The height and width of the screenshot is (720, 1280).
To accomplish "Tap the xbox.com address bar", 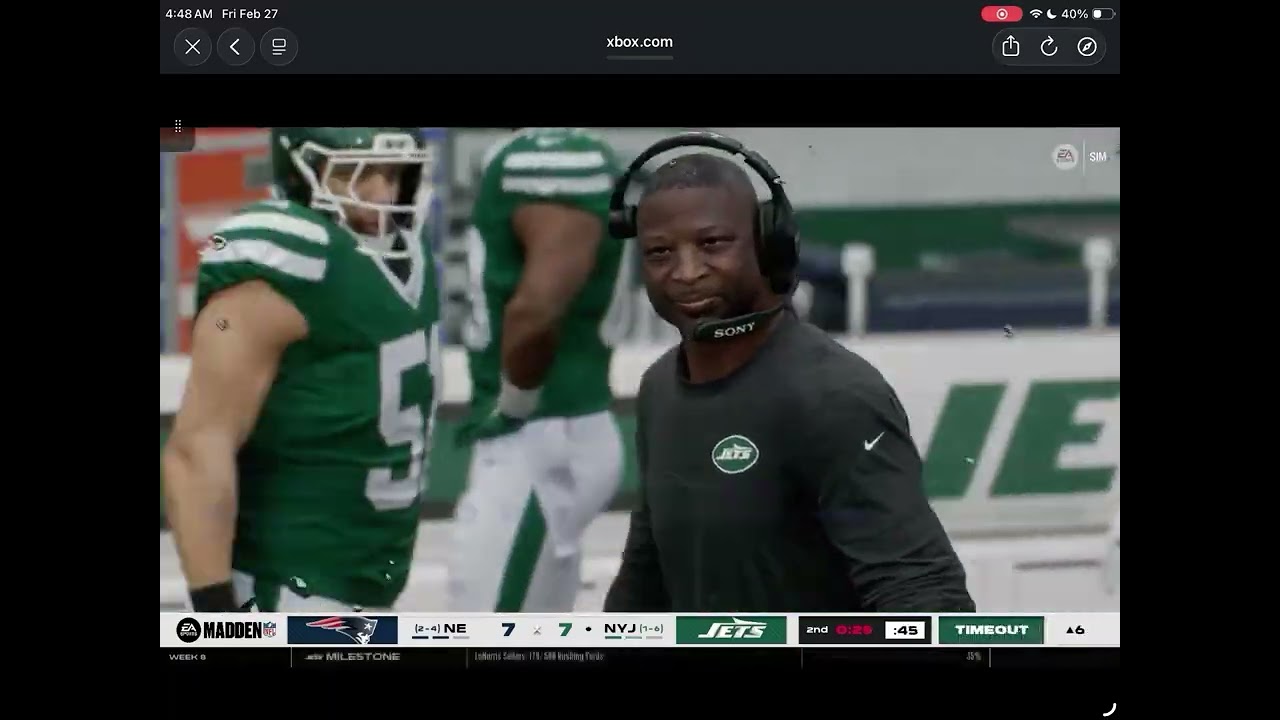I will click(639, 43).
